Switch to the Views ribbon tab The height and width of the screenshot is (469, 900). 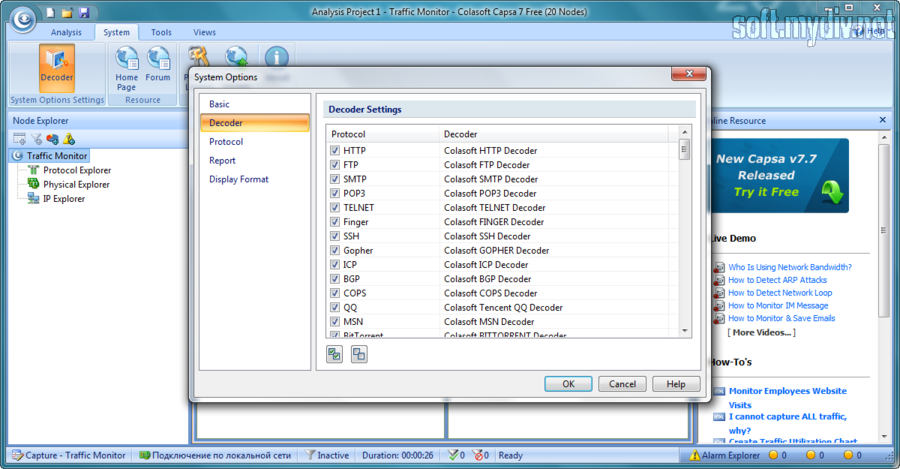pyautogui.click(x=204, y=32)
